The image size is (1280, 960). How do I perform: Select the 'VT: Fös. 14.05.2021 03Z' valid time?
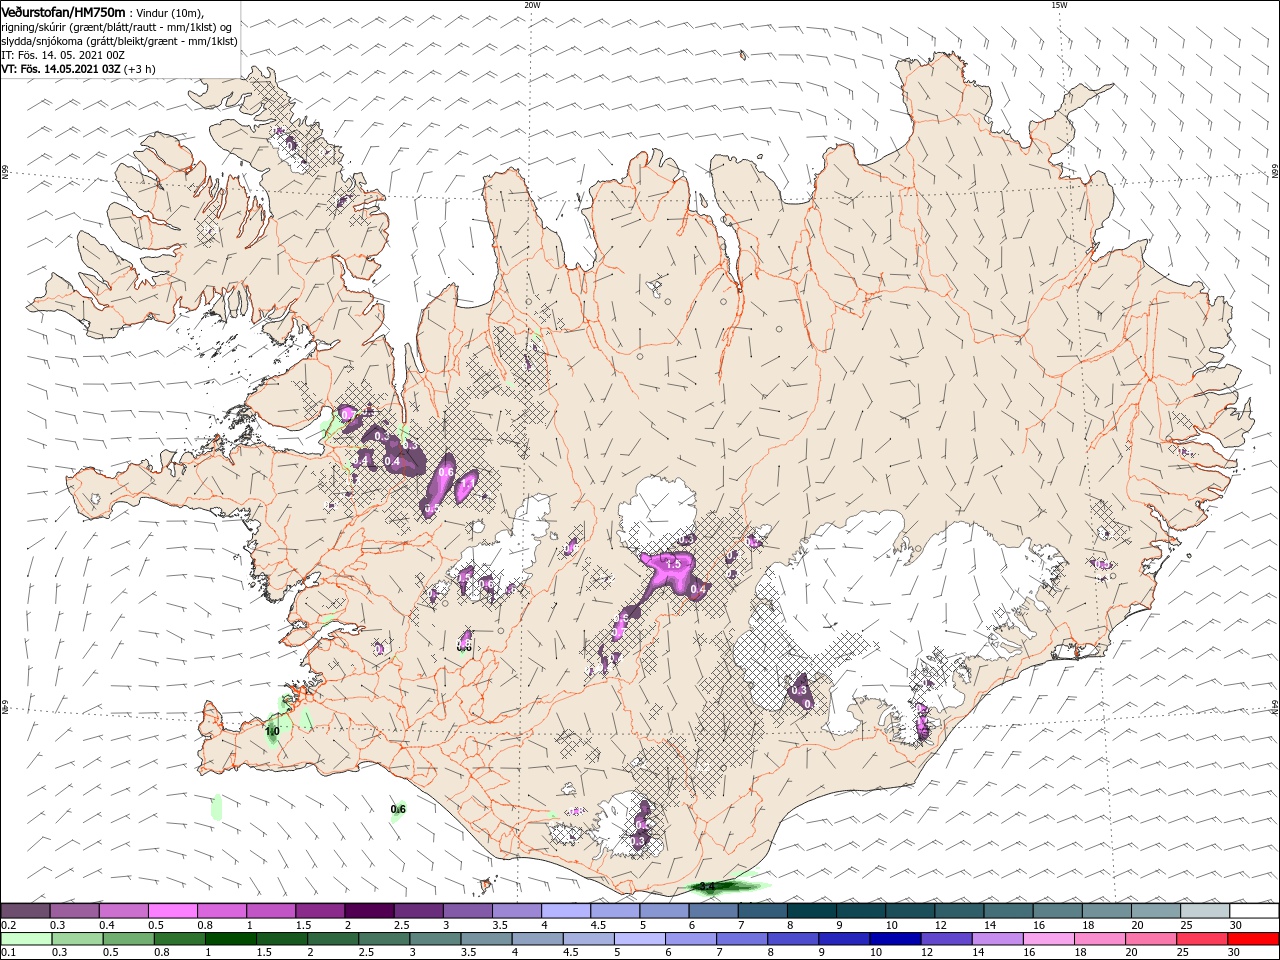pos(61,68)
